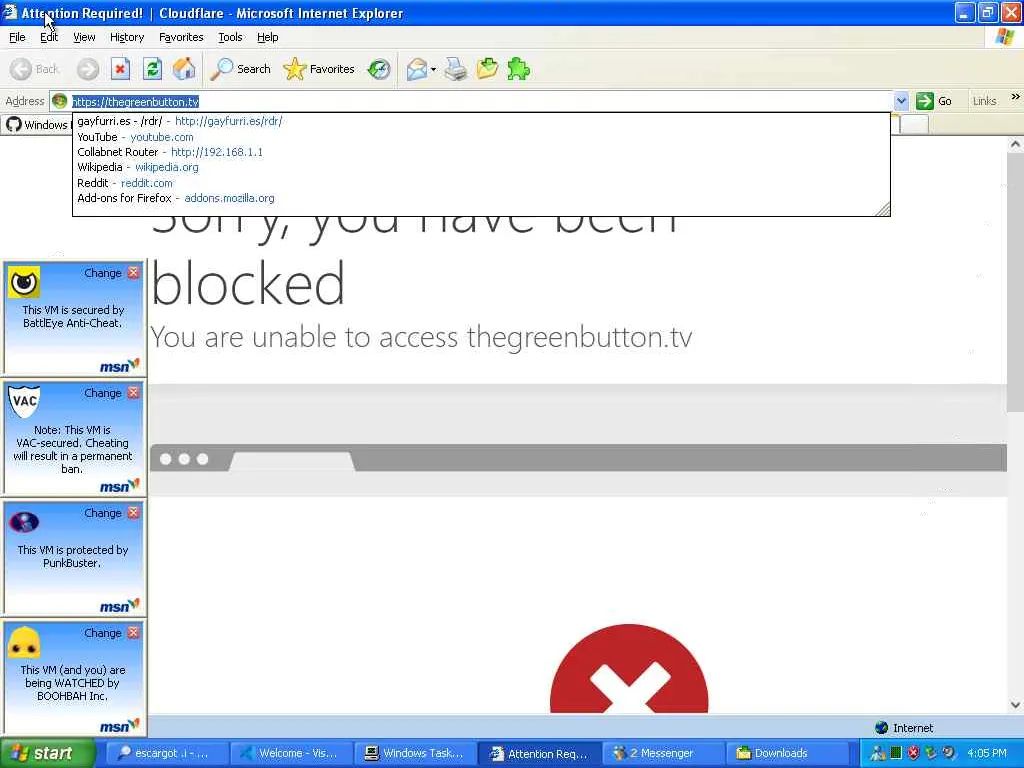Click the Messenger tray icon
Viewport: 1024px width, 768px height.
[878, 754]
